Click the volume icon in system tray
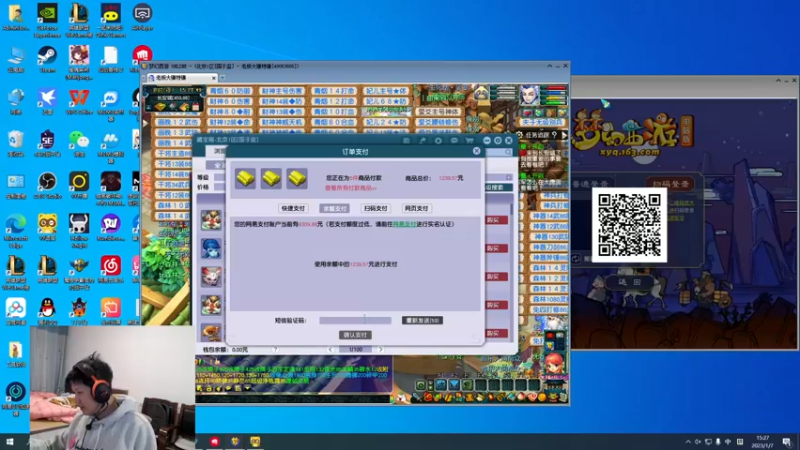 [698, 442]
